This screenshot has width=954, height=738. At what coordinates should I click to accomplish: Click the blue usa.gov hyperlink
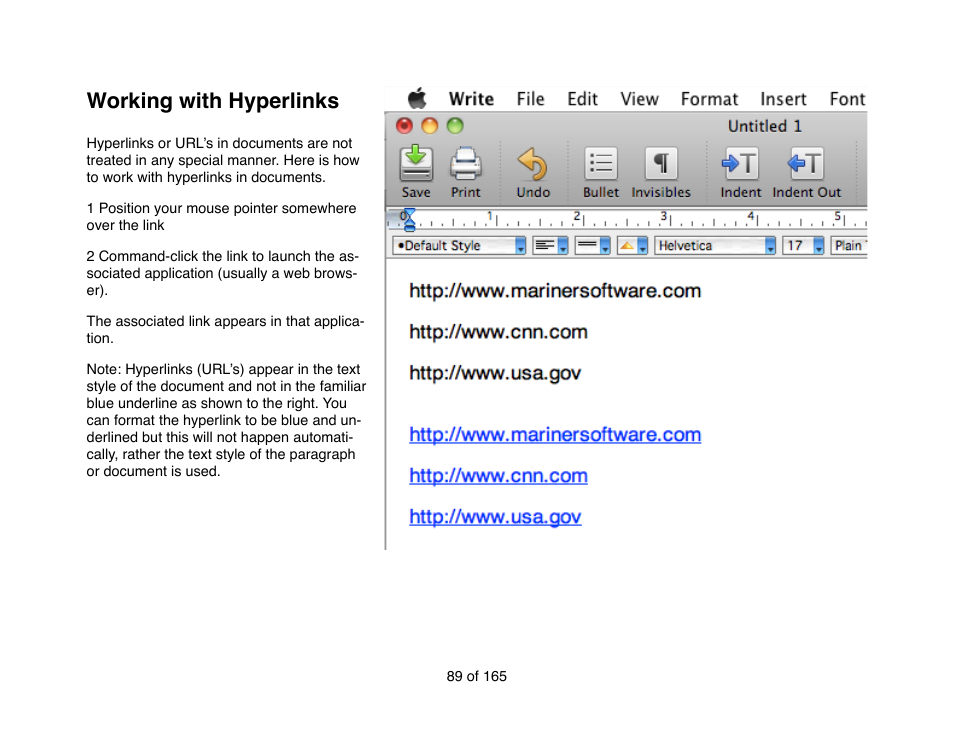[x=495, y=517]
